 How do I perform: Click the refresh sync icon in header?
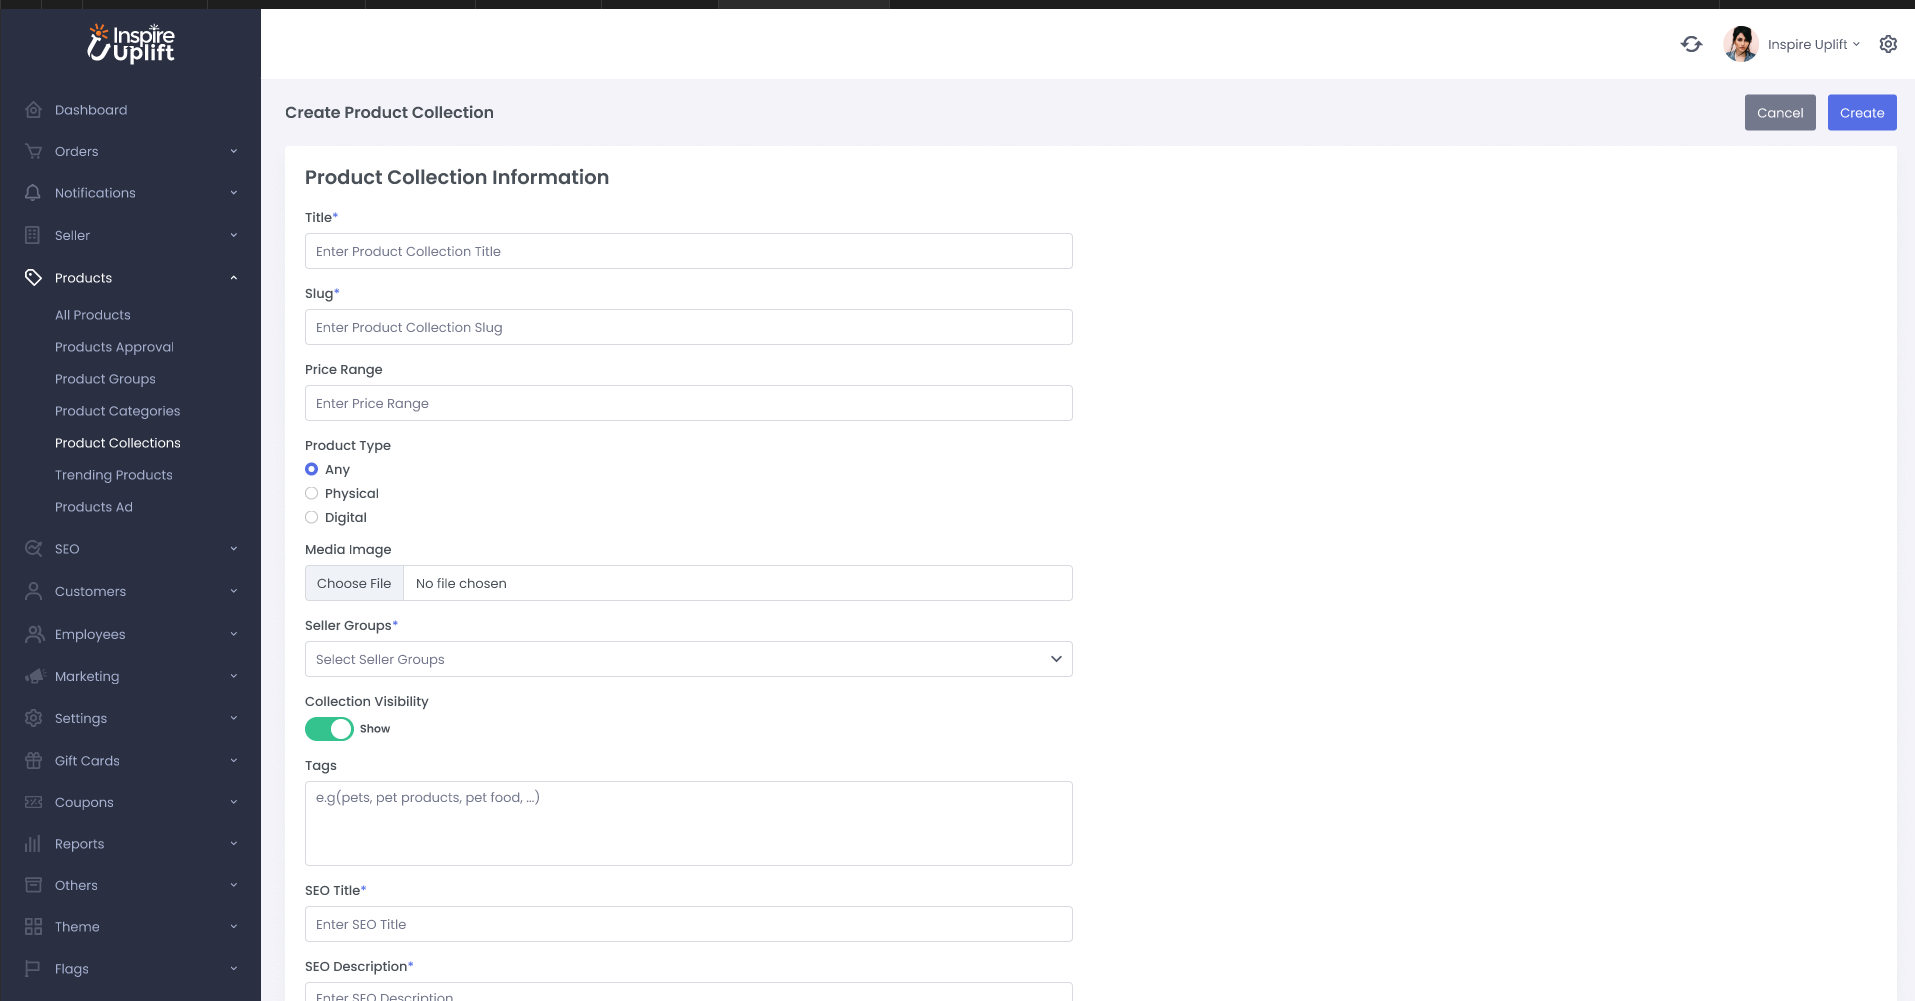coord(1691,44)
